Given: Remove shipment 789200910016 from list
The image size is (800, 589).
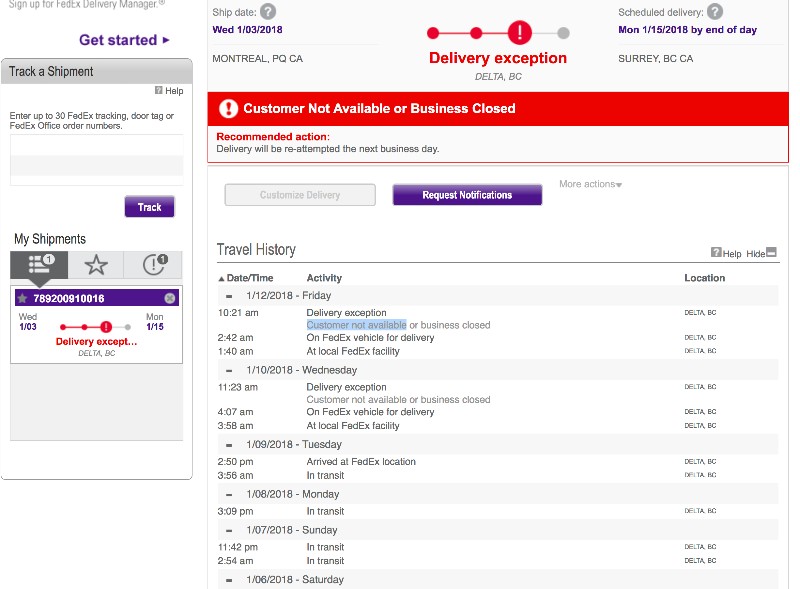Looking at the screenshot, I should click(x=170, y=298).
